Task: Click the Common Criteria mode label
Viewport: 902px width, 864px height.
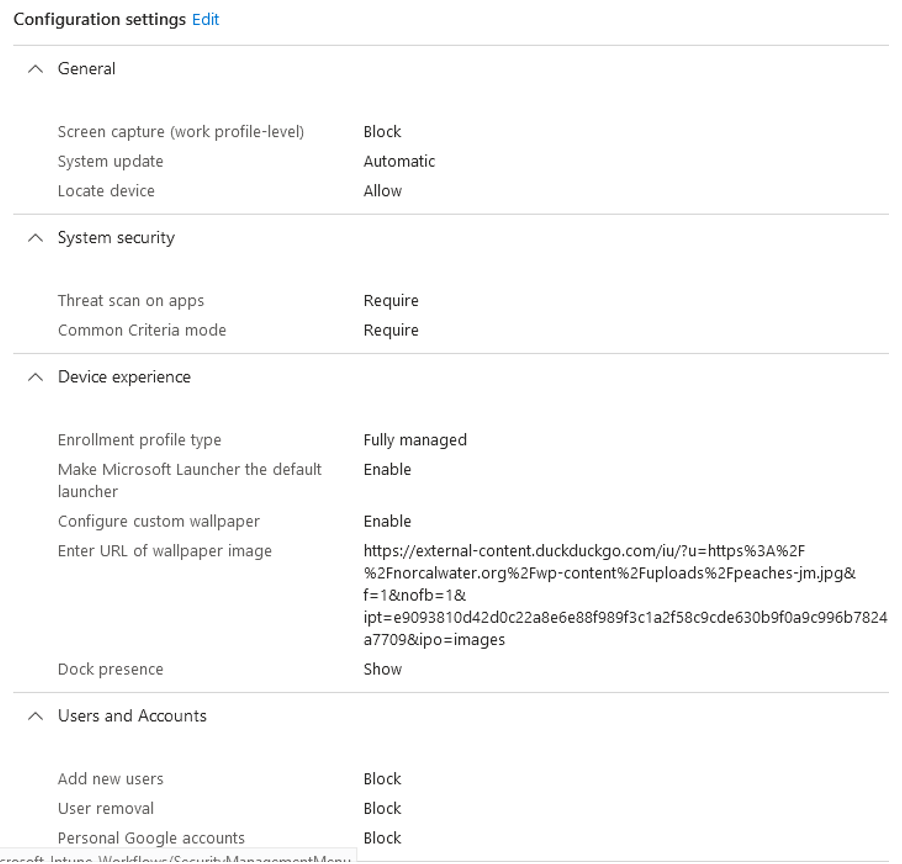Action: (x=142, y=330)
